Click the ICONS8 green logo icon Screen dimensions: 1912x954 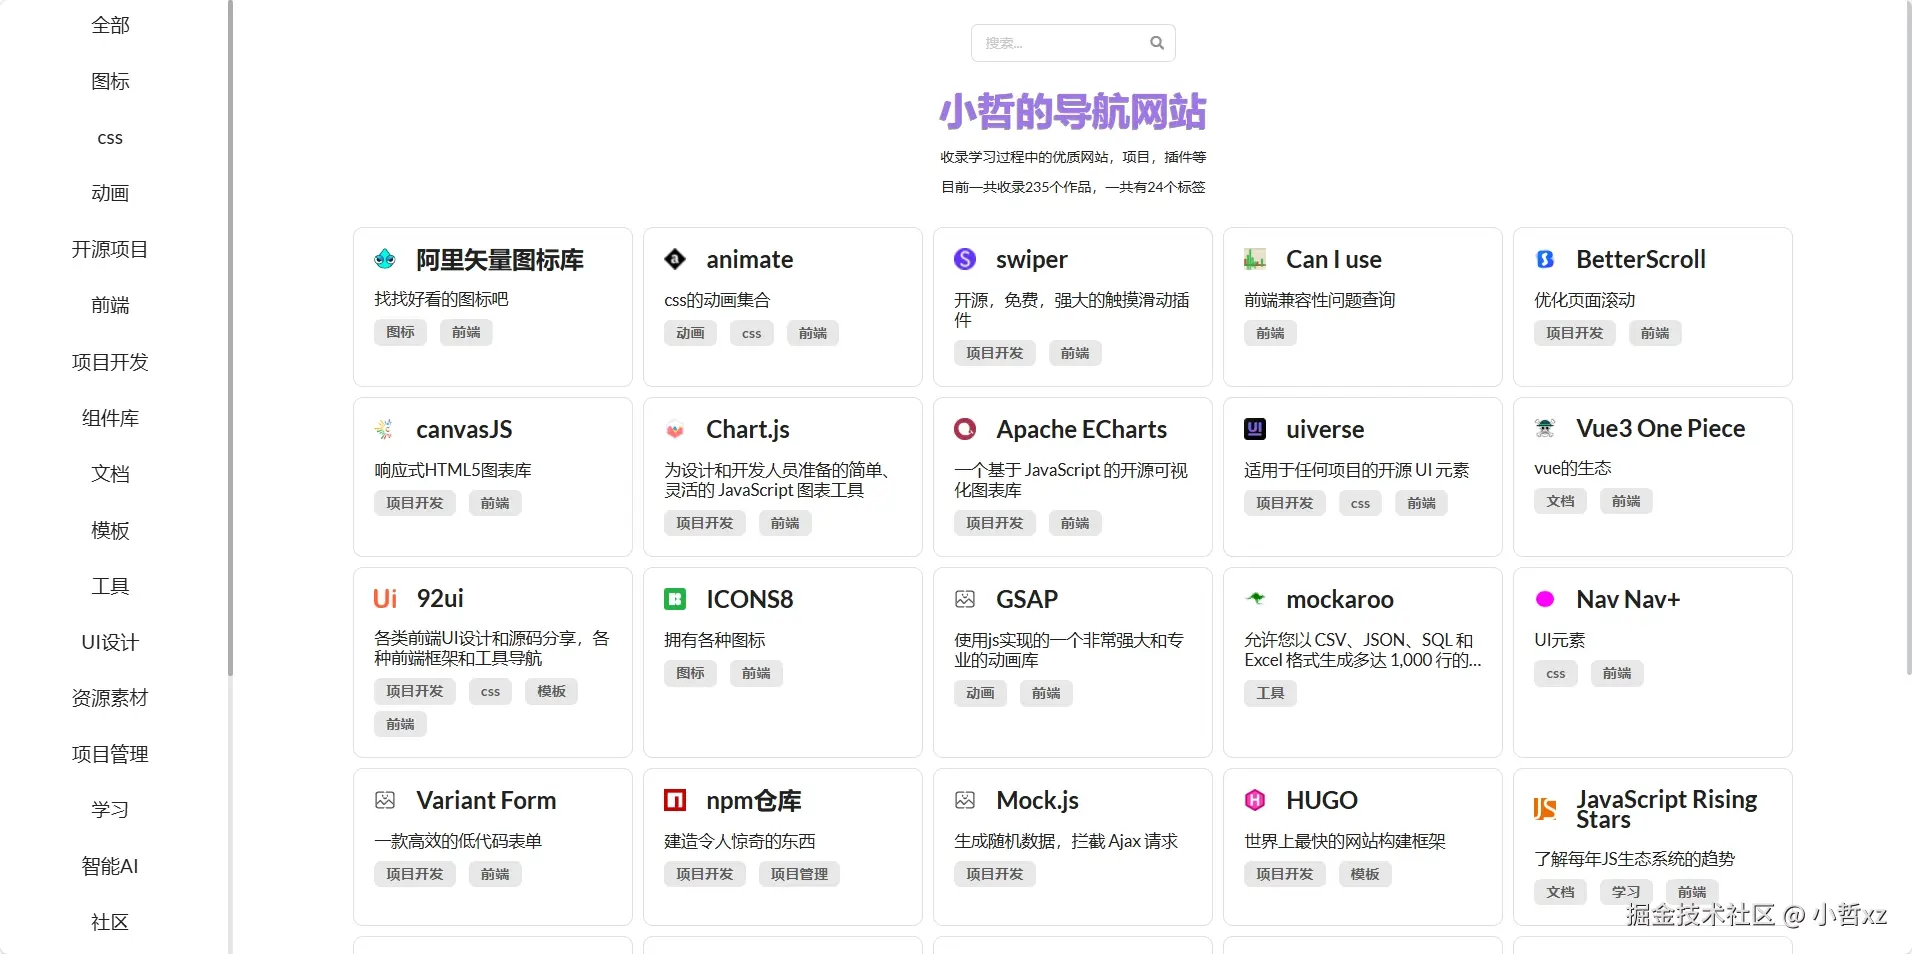675,599
